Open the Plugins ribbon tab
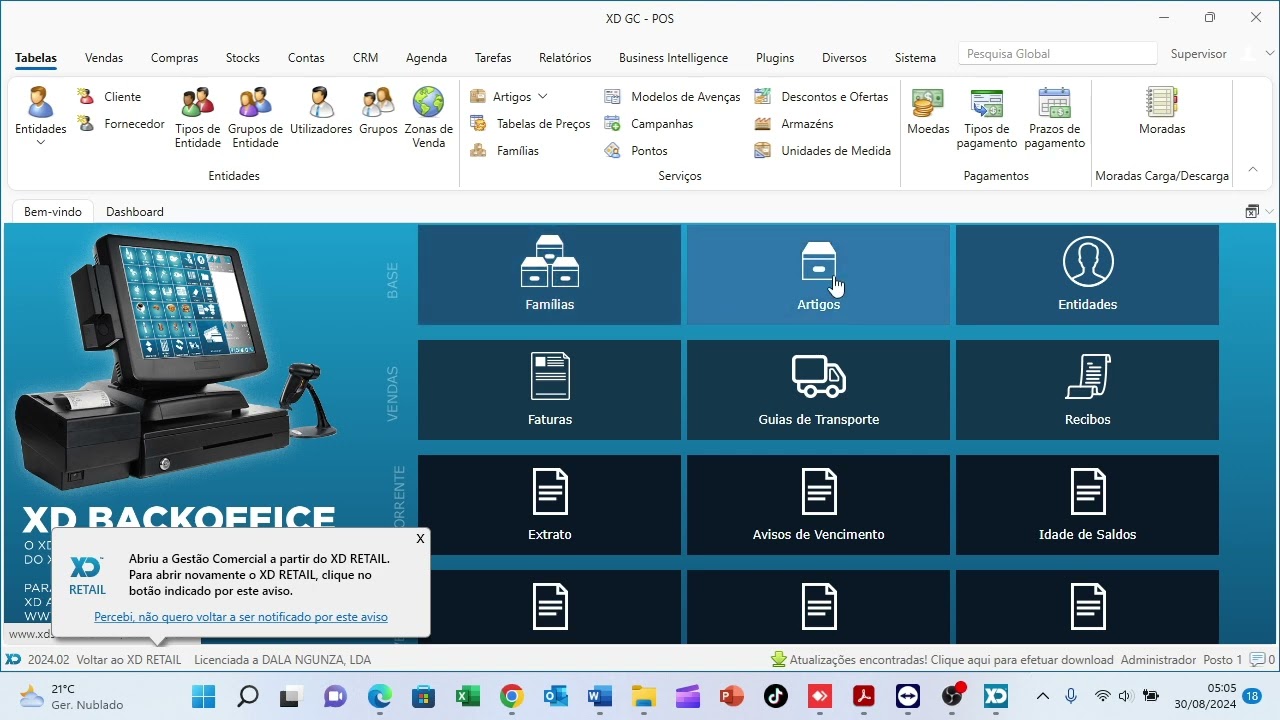The height and width of the screenshot is (720, 1280). click(x=775, y=58)
